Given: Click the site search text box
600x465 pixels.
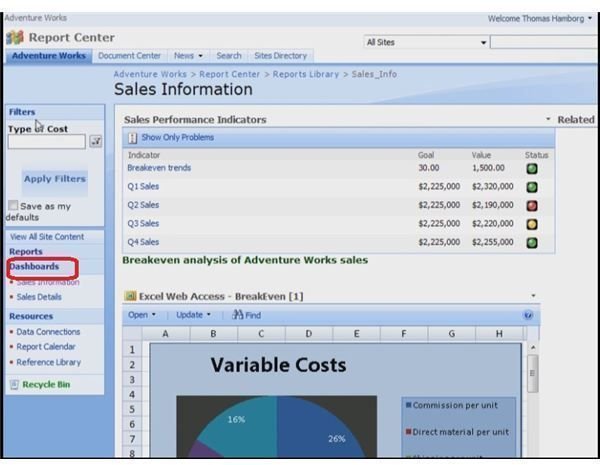Looking at the screenshot, I should click(544, 42).
